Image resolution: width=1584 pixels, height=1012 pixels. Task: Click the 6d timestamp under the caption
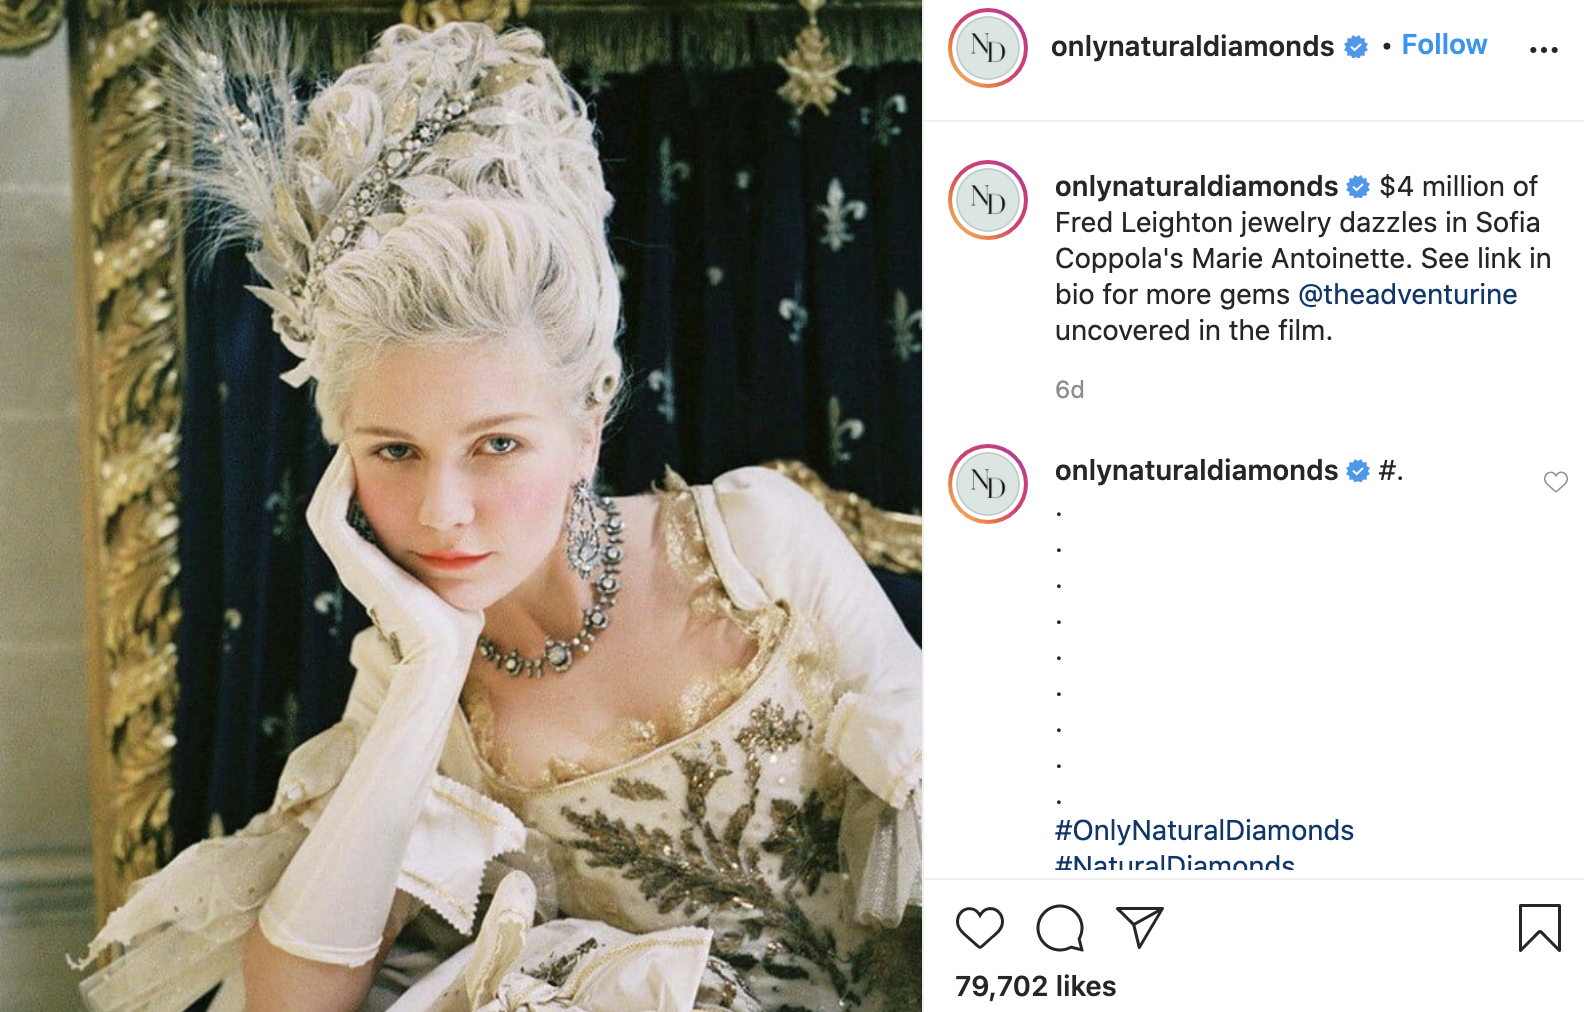[1069, 389]
